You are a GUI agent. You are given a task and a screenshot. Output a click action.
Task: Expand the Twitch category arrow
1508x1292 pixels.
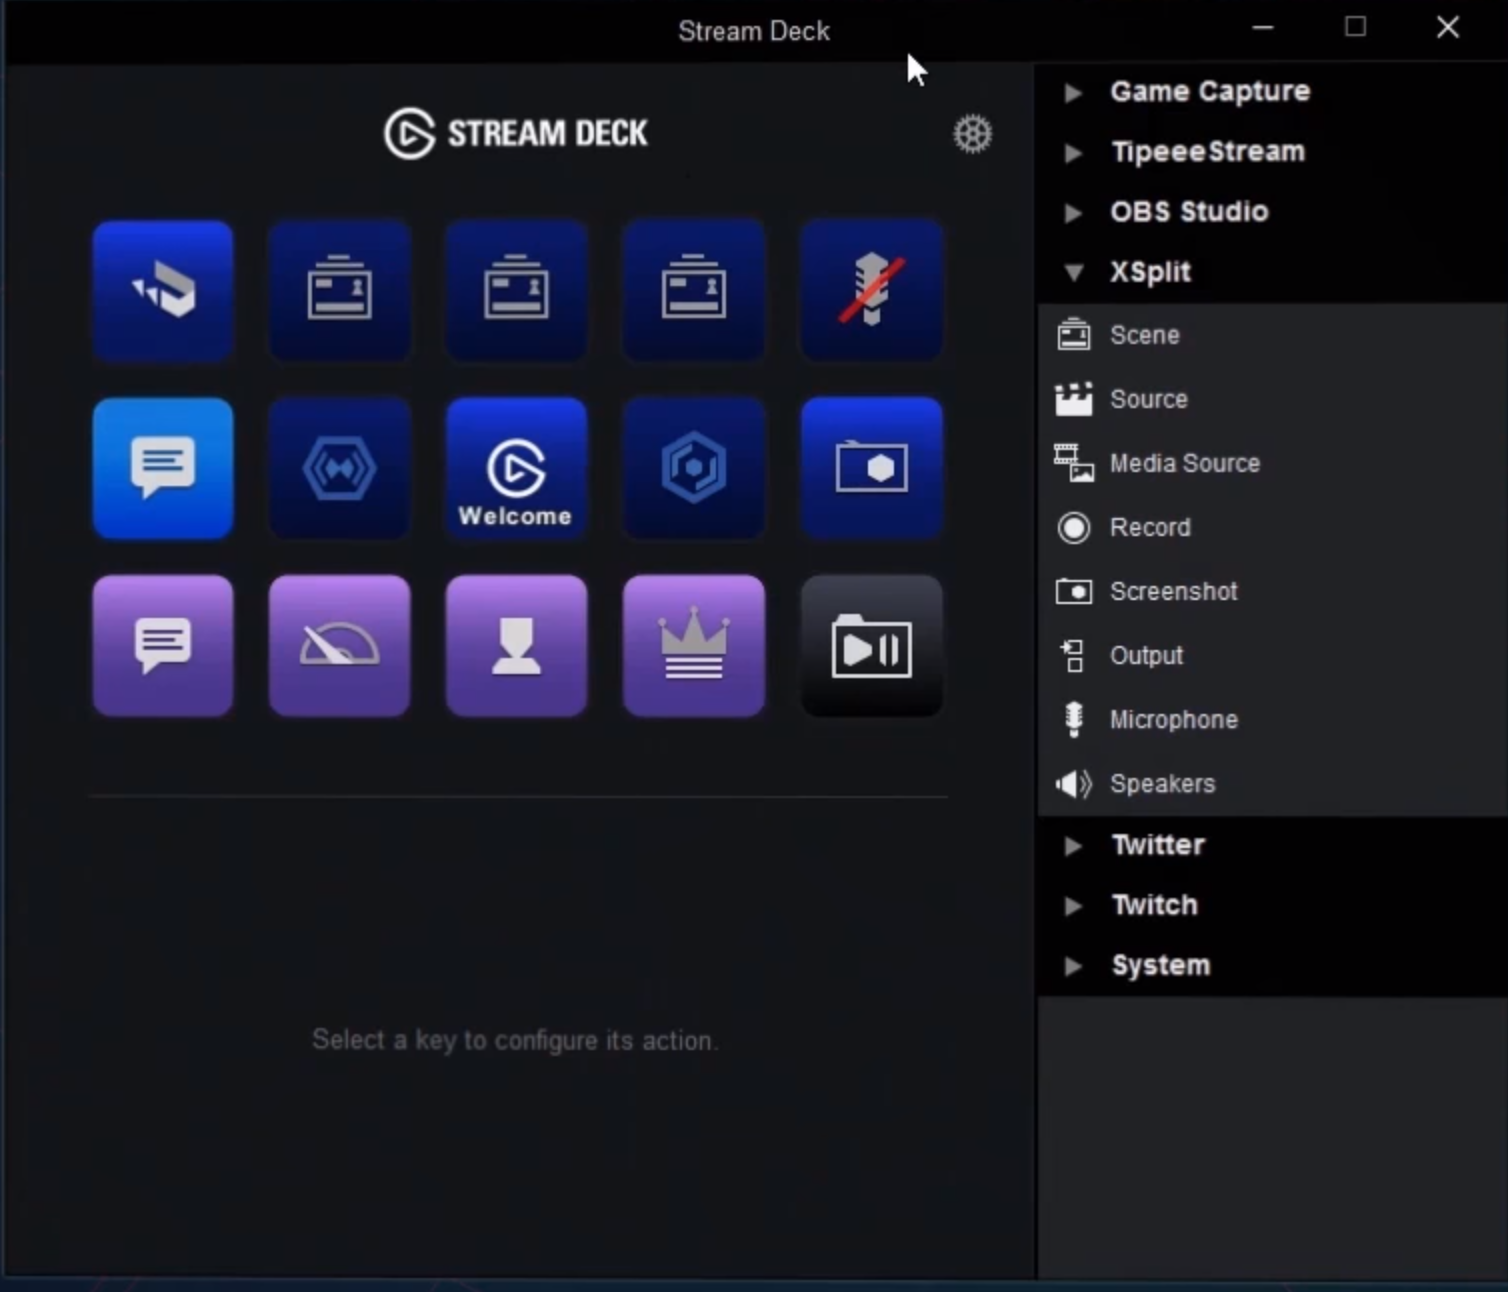(x=1073, y=906)
